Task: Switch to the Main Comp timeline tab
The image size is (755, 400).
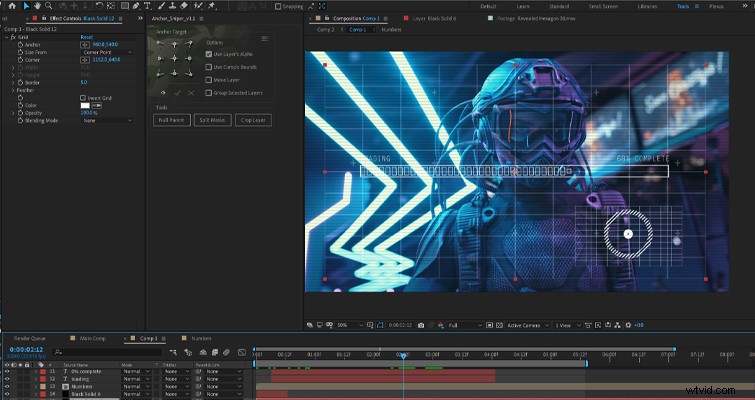Action: coord(92,338)
